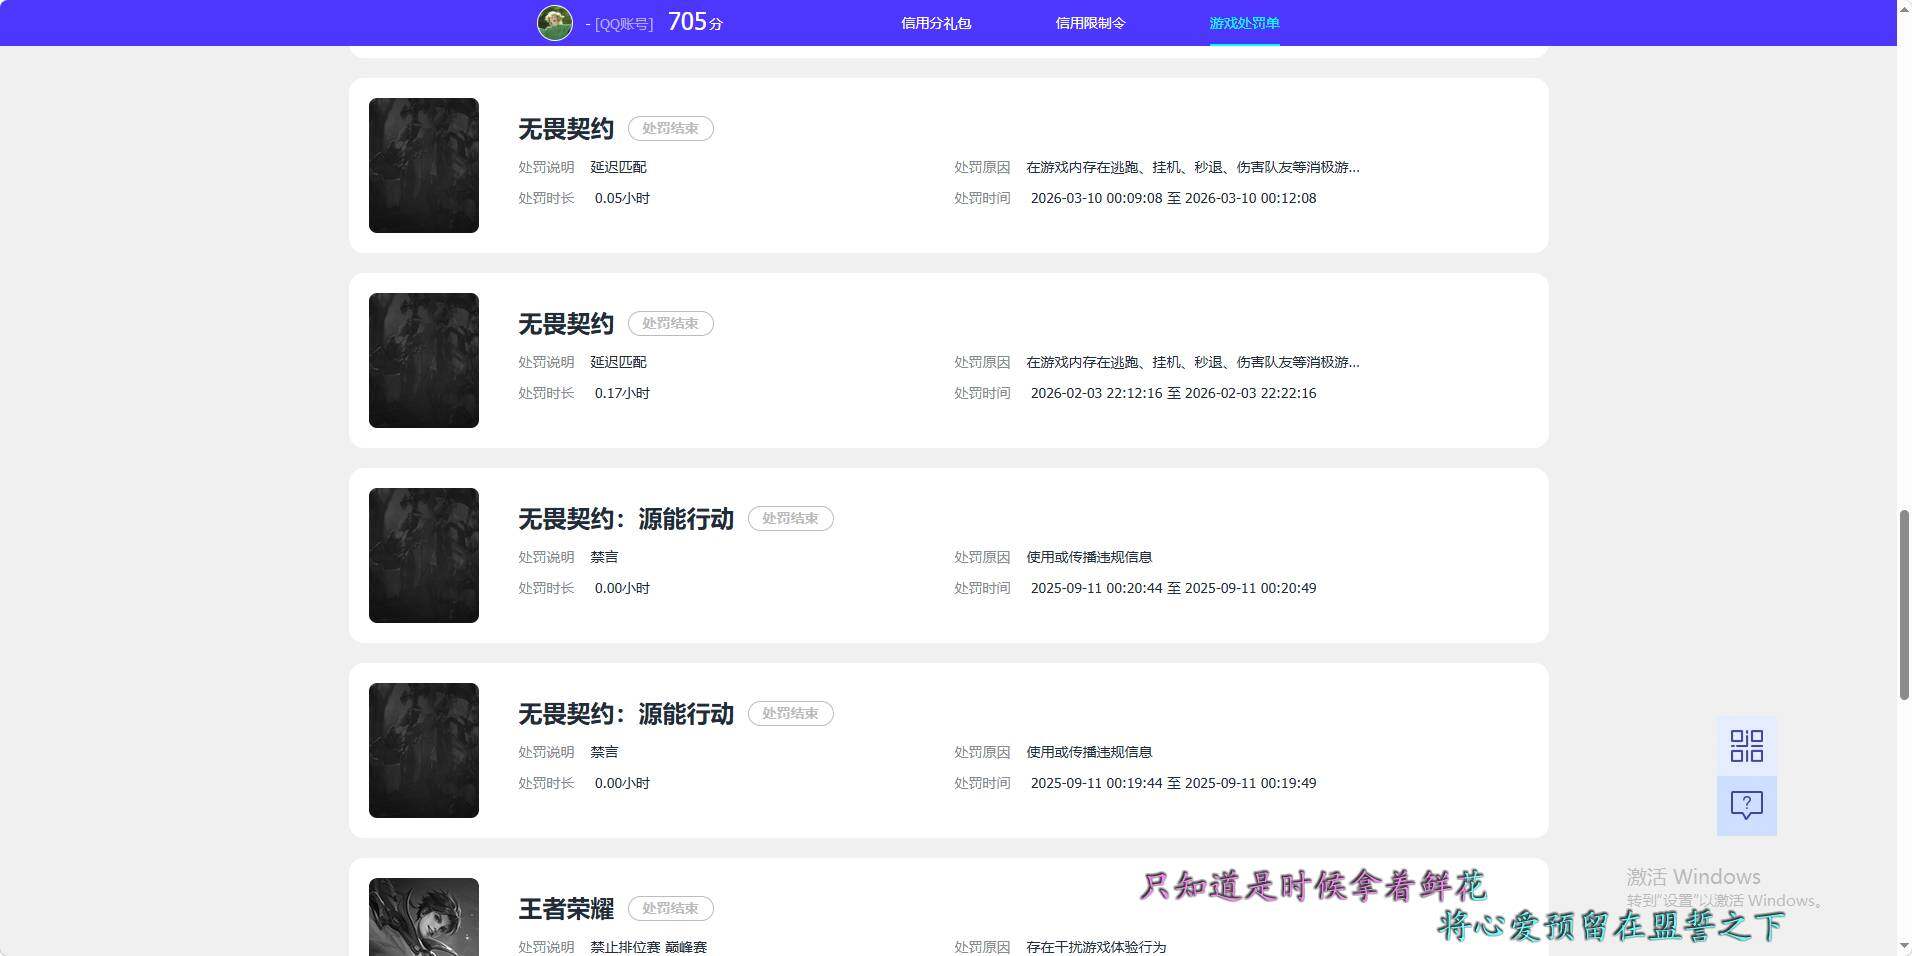The image size is (1912, 956).
Task: Click the 无畏契约 game cover image
Action: (423, 165)
